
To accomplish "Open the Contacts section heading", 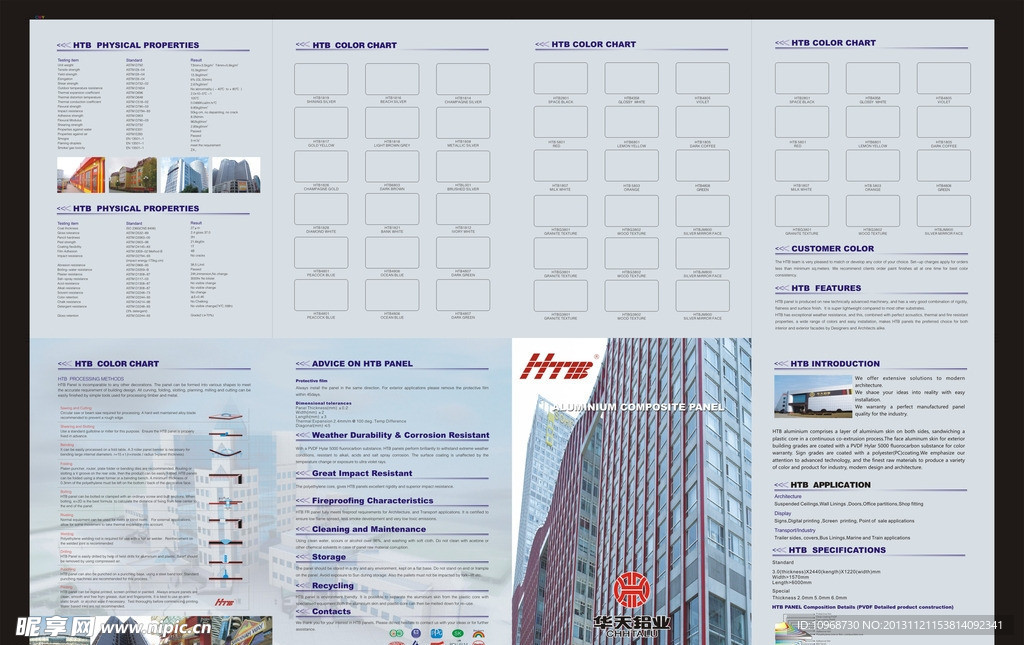I will [x=331, y=611].
